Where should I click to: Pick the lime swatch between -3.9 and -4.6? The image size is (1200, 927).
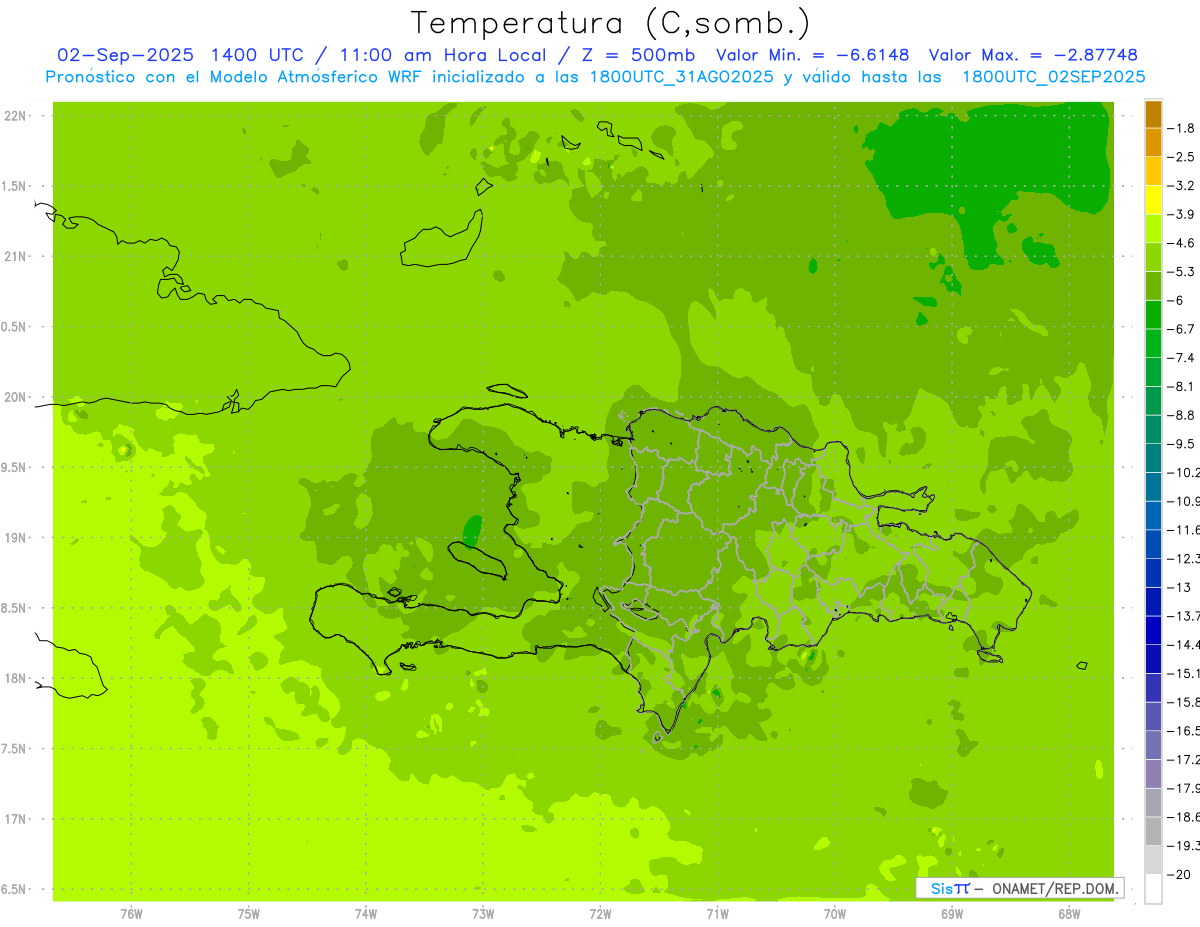click(x=1153, y=228)
